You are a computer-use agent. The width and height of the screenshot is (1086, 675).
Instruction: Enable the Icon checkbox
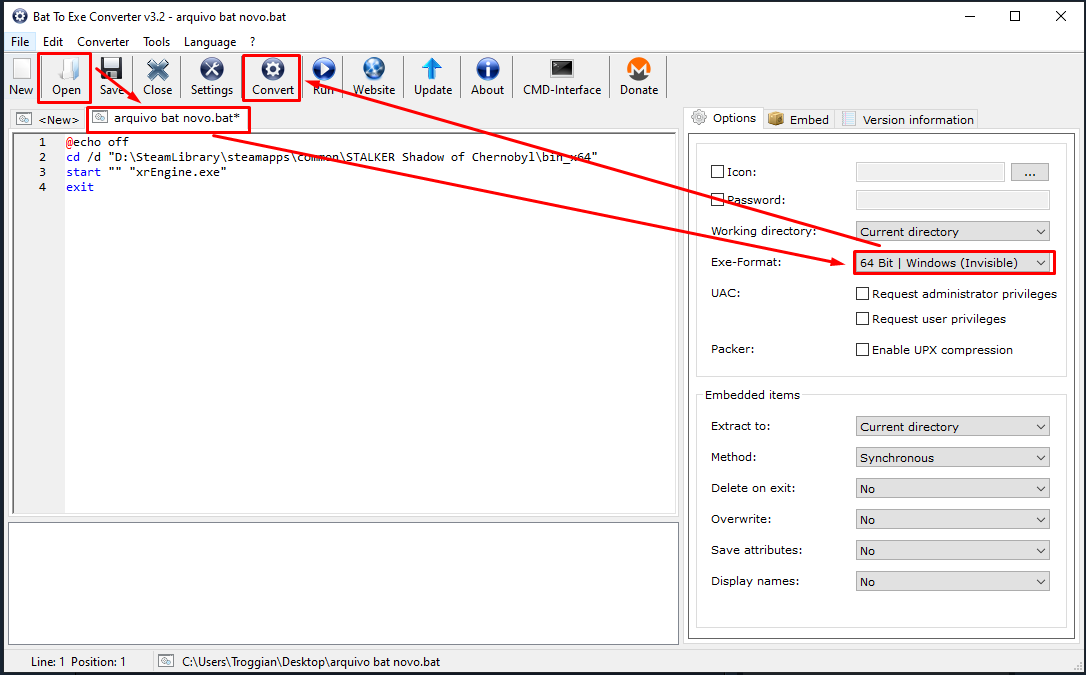click(718, 172)
